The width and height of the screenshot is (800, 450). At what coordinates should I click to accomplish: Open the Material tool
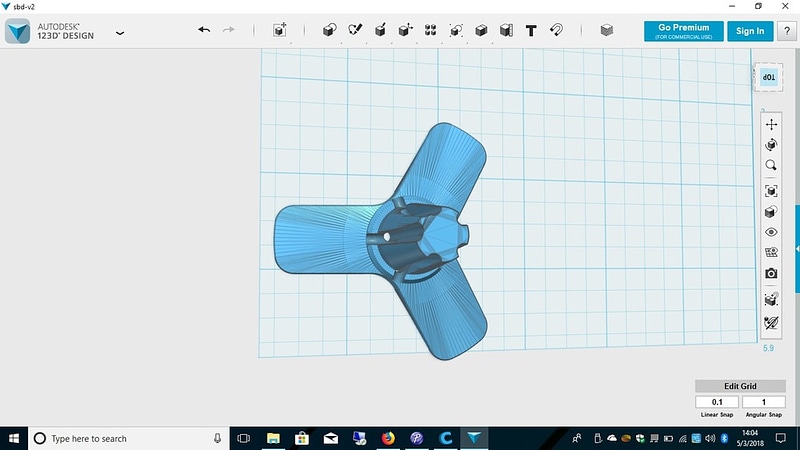[x=607, y=30]
